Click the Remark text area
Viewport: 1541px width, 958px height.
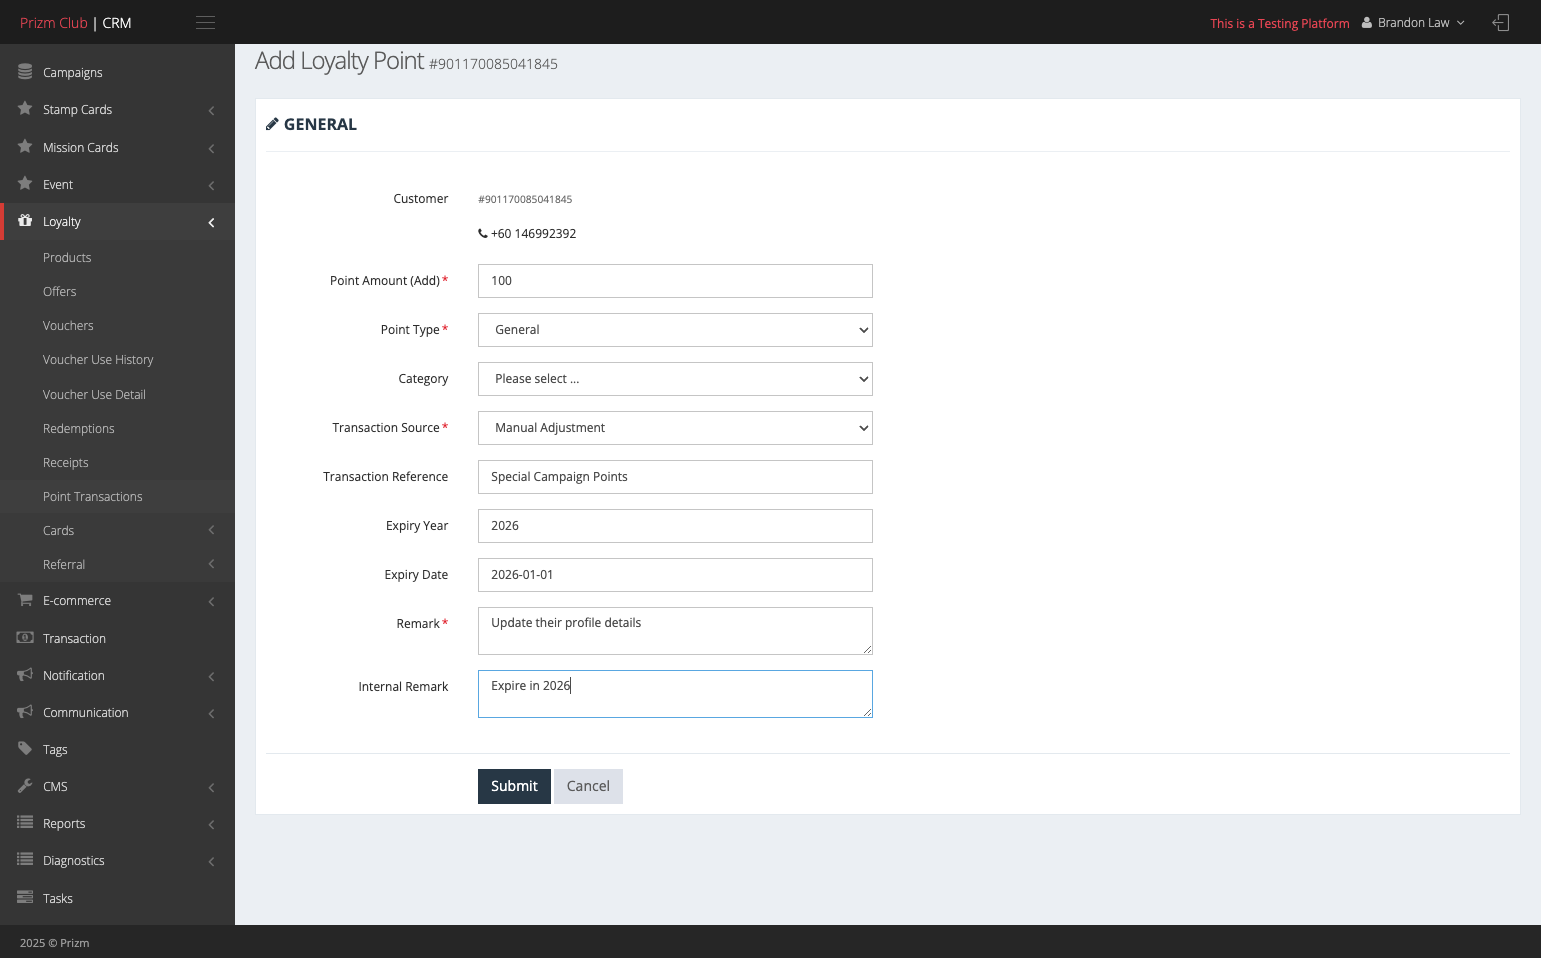(675, 631)
